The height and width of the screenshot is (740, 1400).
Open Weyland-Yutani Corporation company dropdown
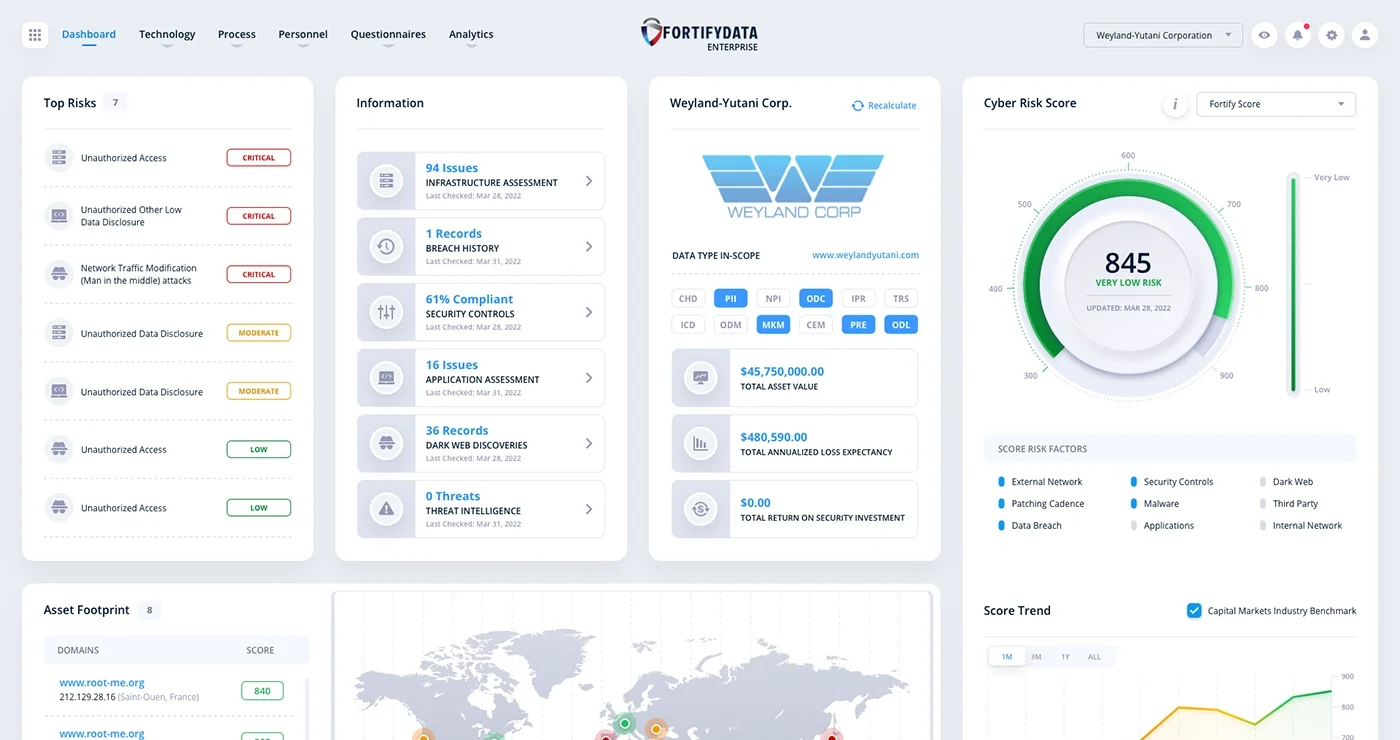pos(1163,35)
